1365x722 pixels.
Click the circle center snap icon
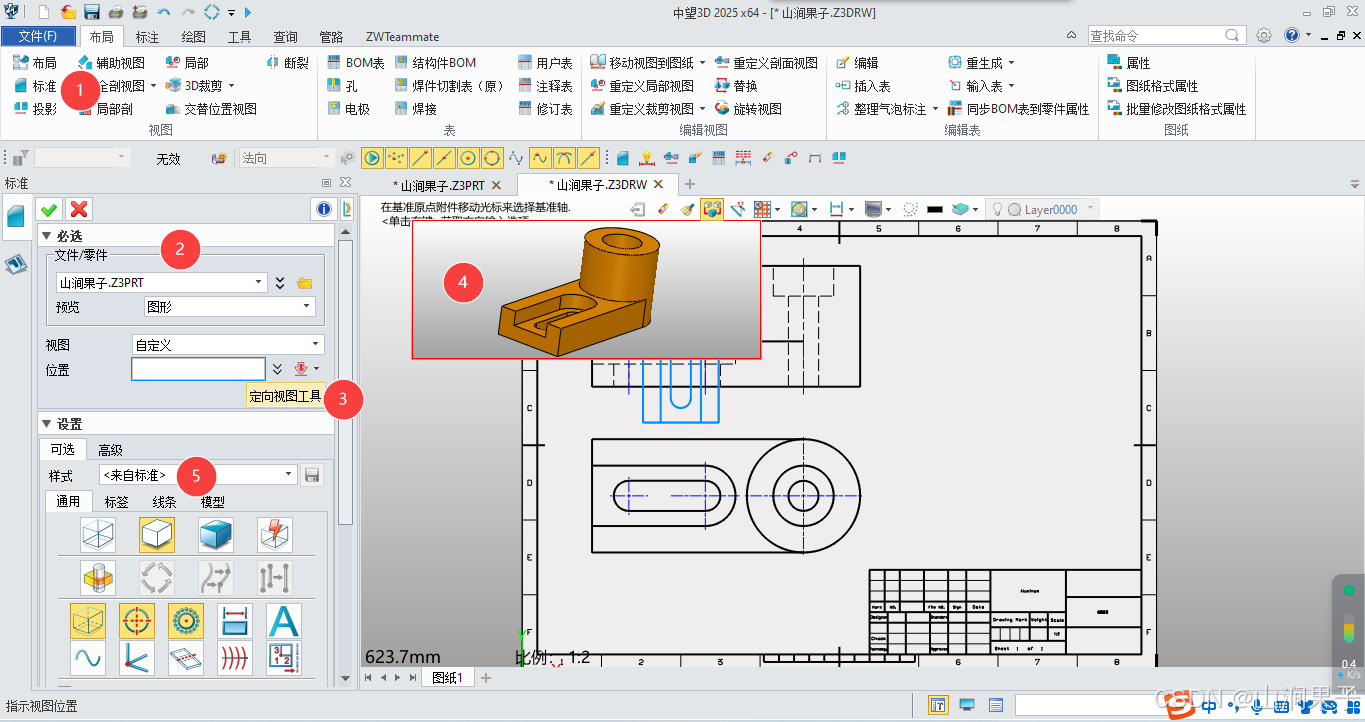[468, 157]
